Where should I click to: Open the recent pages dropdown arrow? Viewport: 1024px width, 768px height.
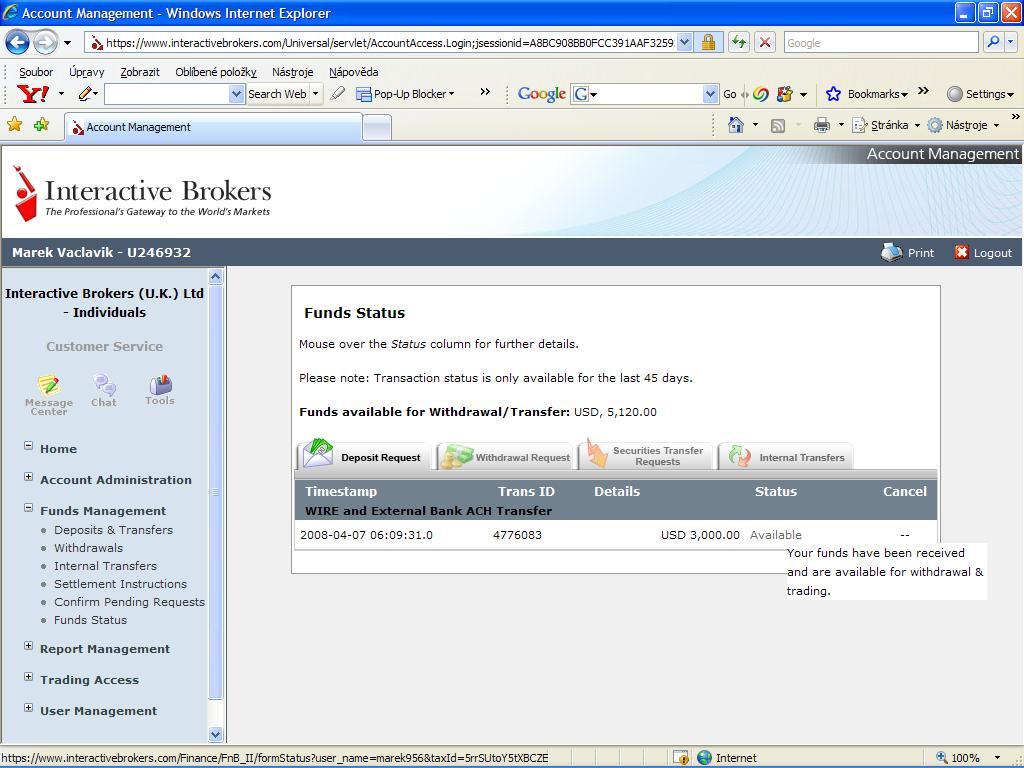(x=67, y=43)
